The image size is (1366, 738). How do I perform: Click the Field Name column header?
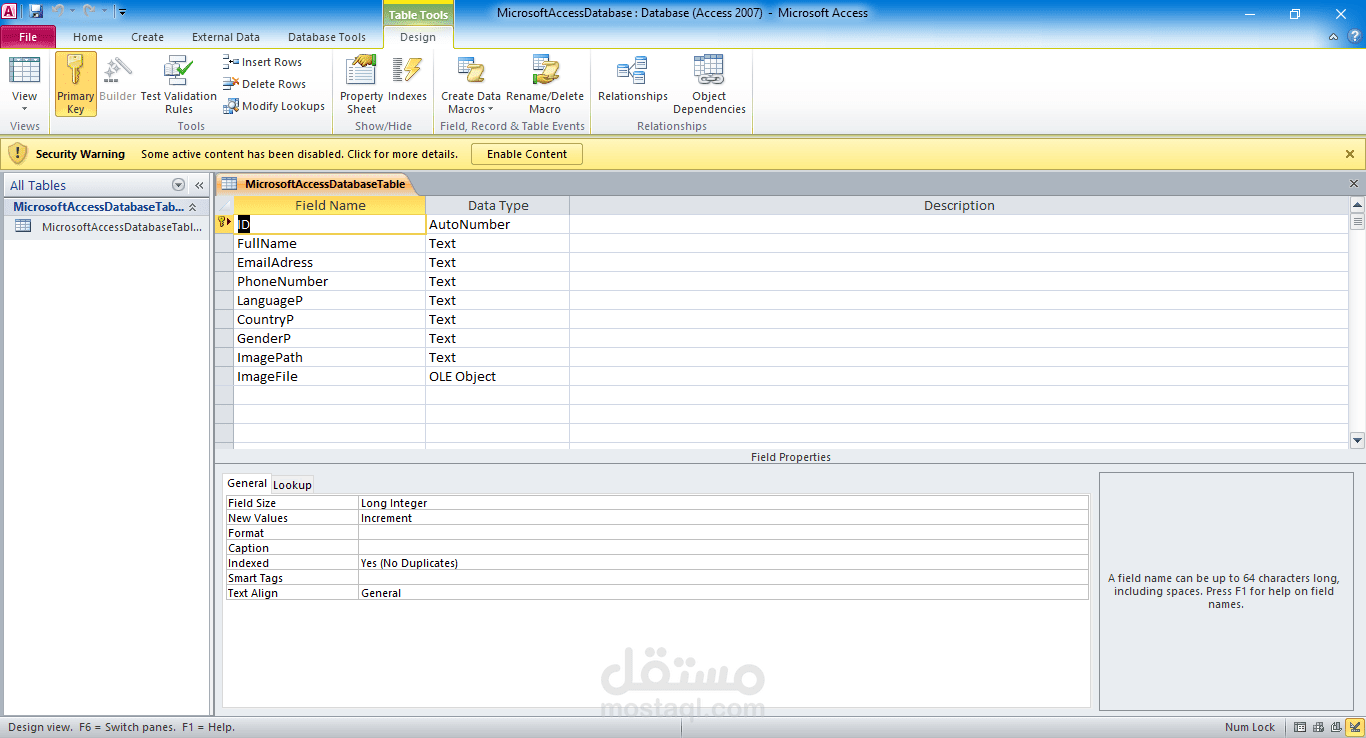point(330,205)
